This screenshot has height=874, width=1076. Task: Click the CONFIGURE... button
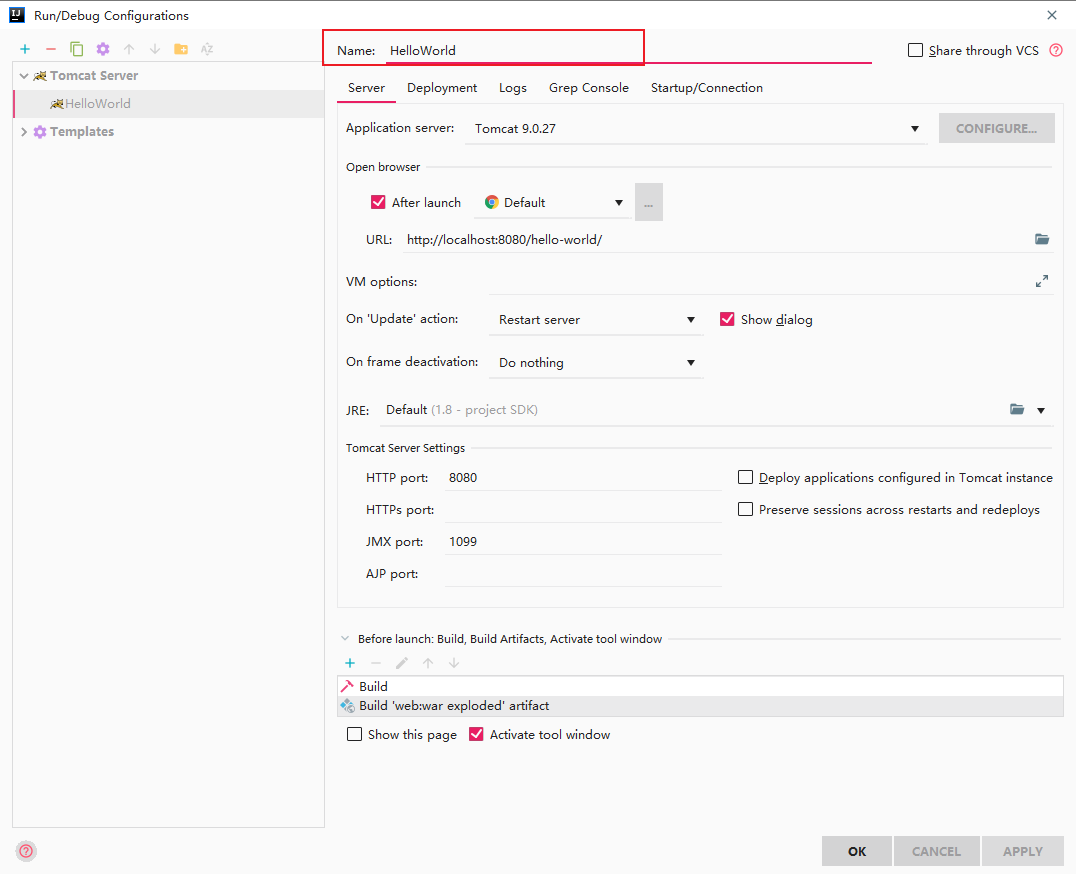pyautogui.click(x=996, y=128)
